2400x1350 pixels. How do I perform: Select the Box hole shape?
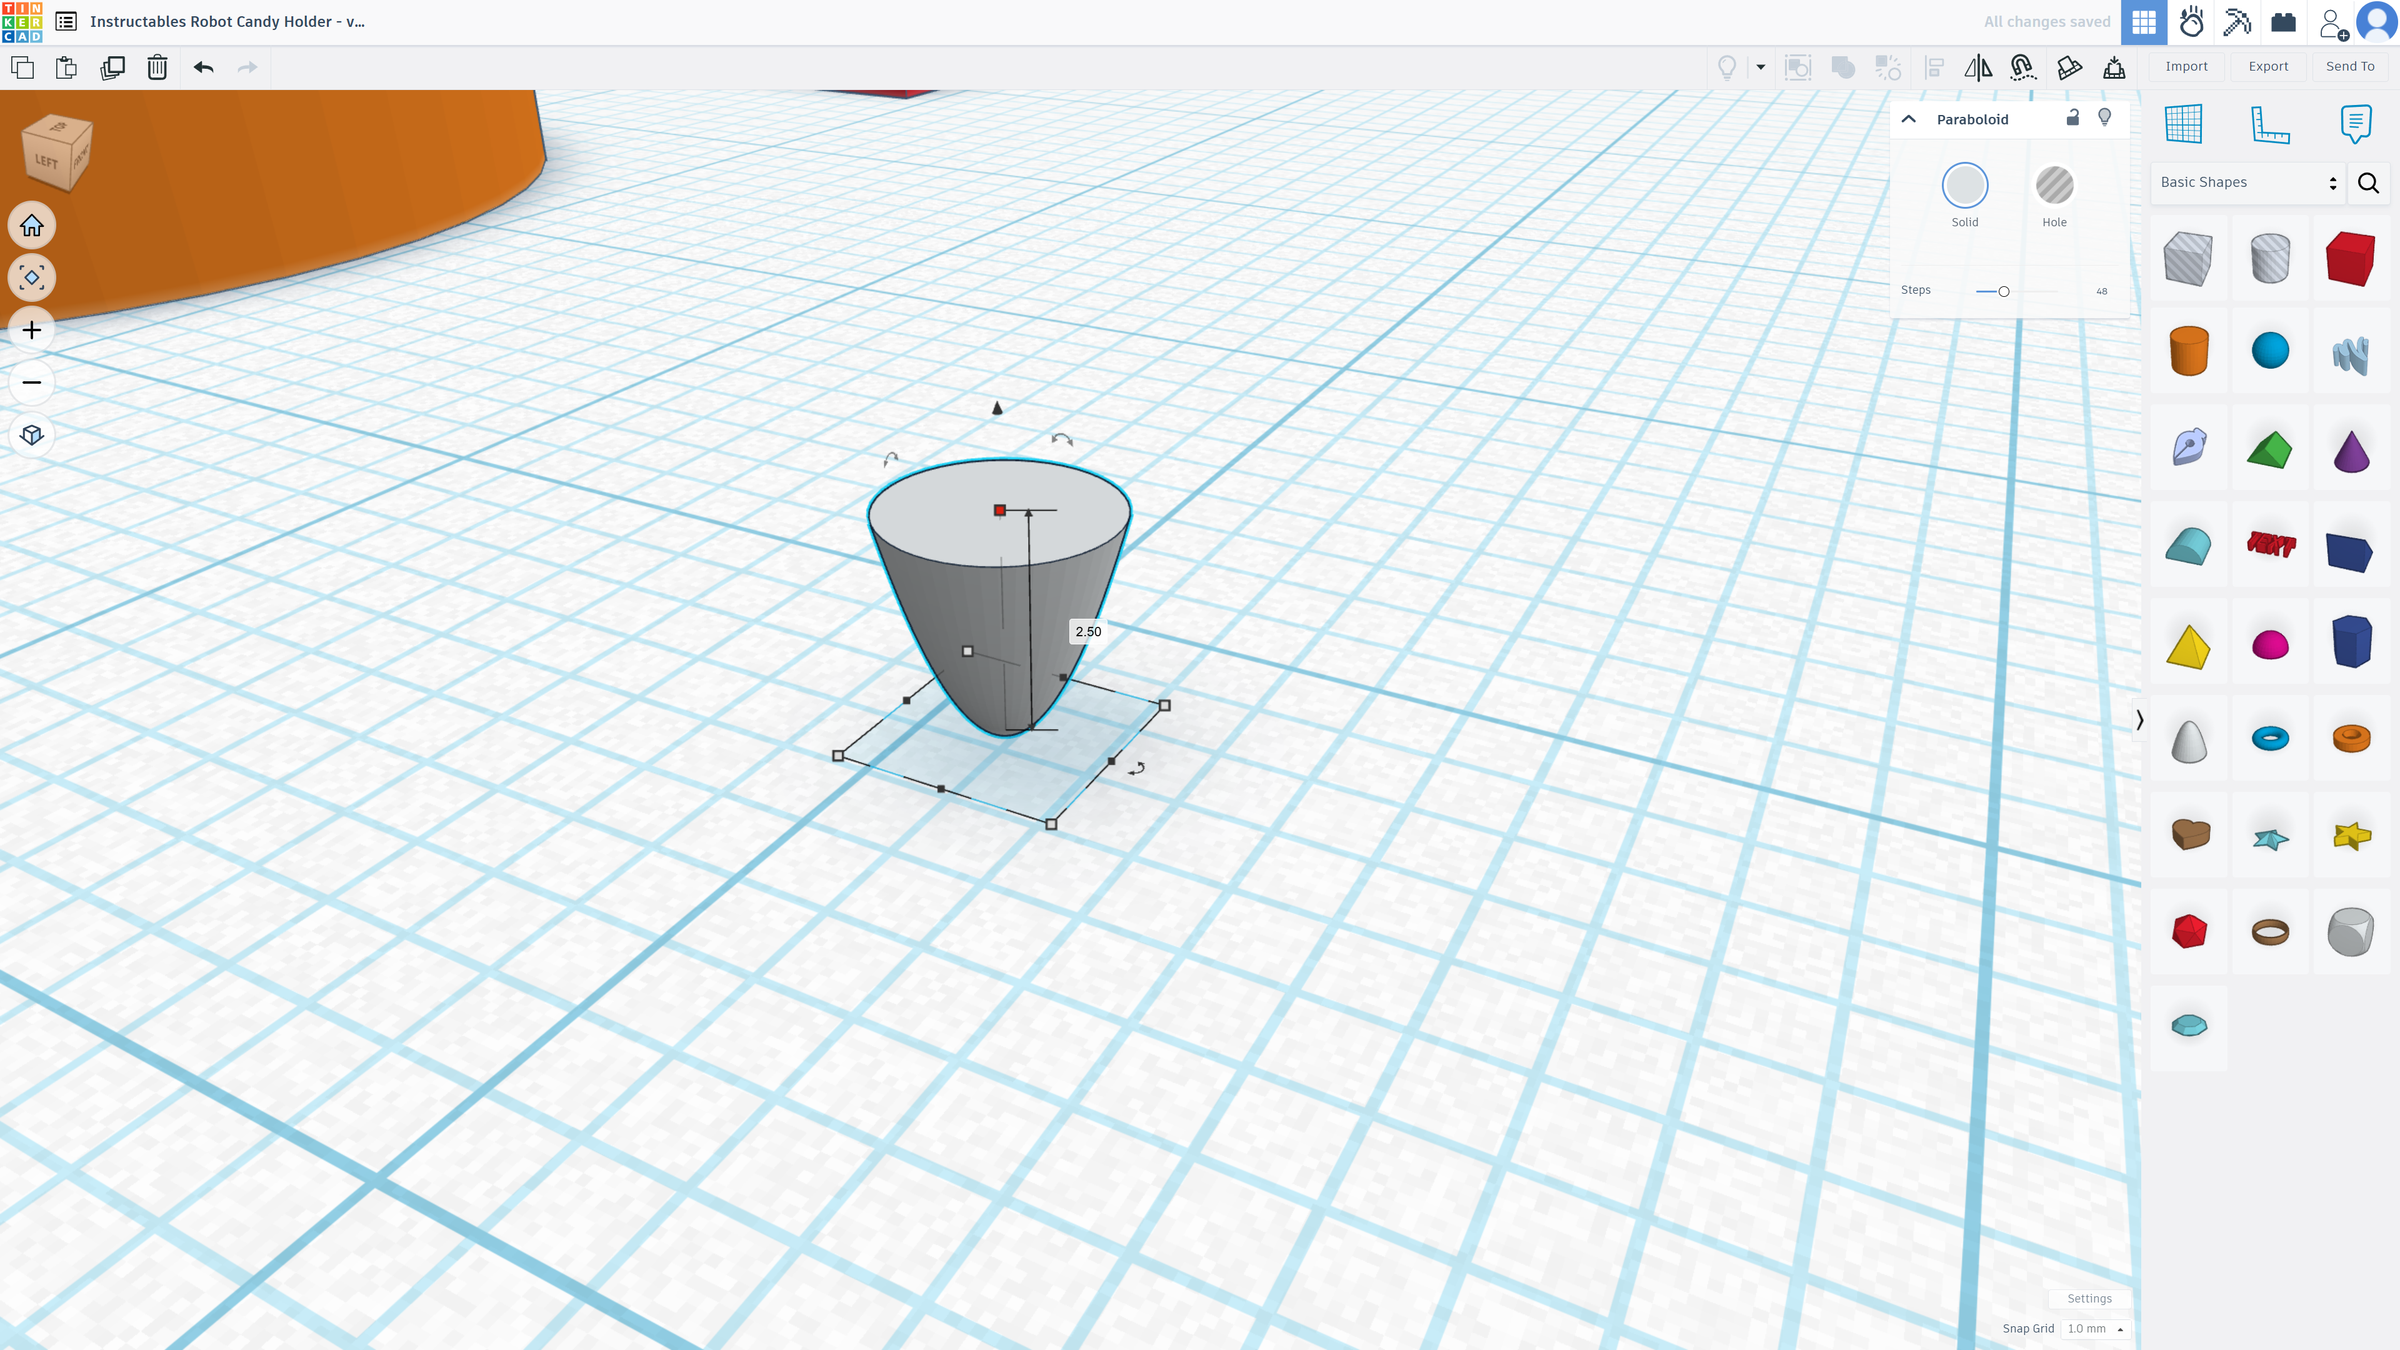[x=2188, y=258]
